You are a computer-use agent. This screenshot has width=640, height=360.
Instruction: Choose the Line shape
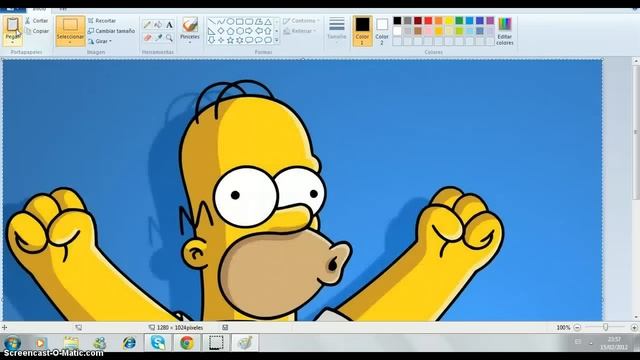(x=211, y=21)
